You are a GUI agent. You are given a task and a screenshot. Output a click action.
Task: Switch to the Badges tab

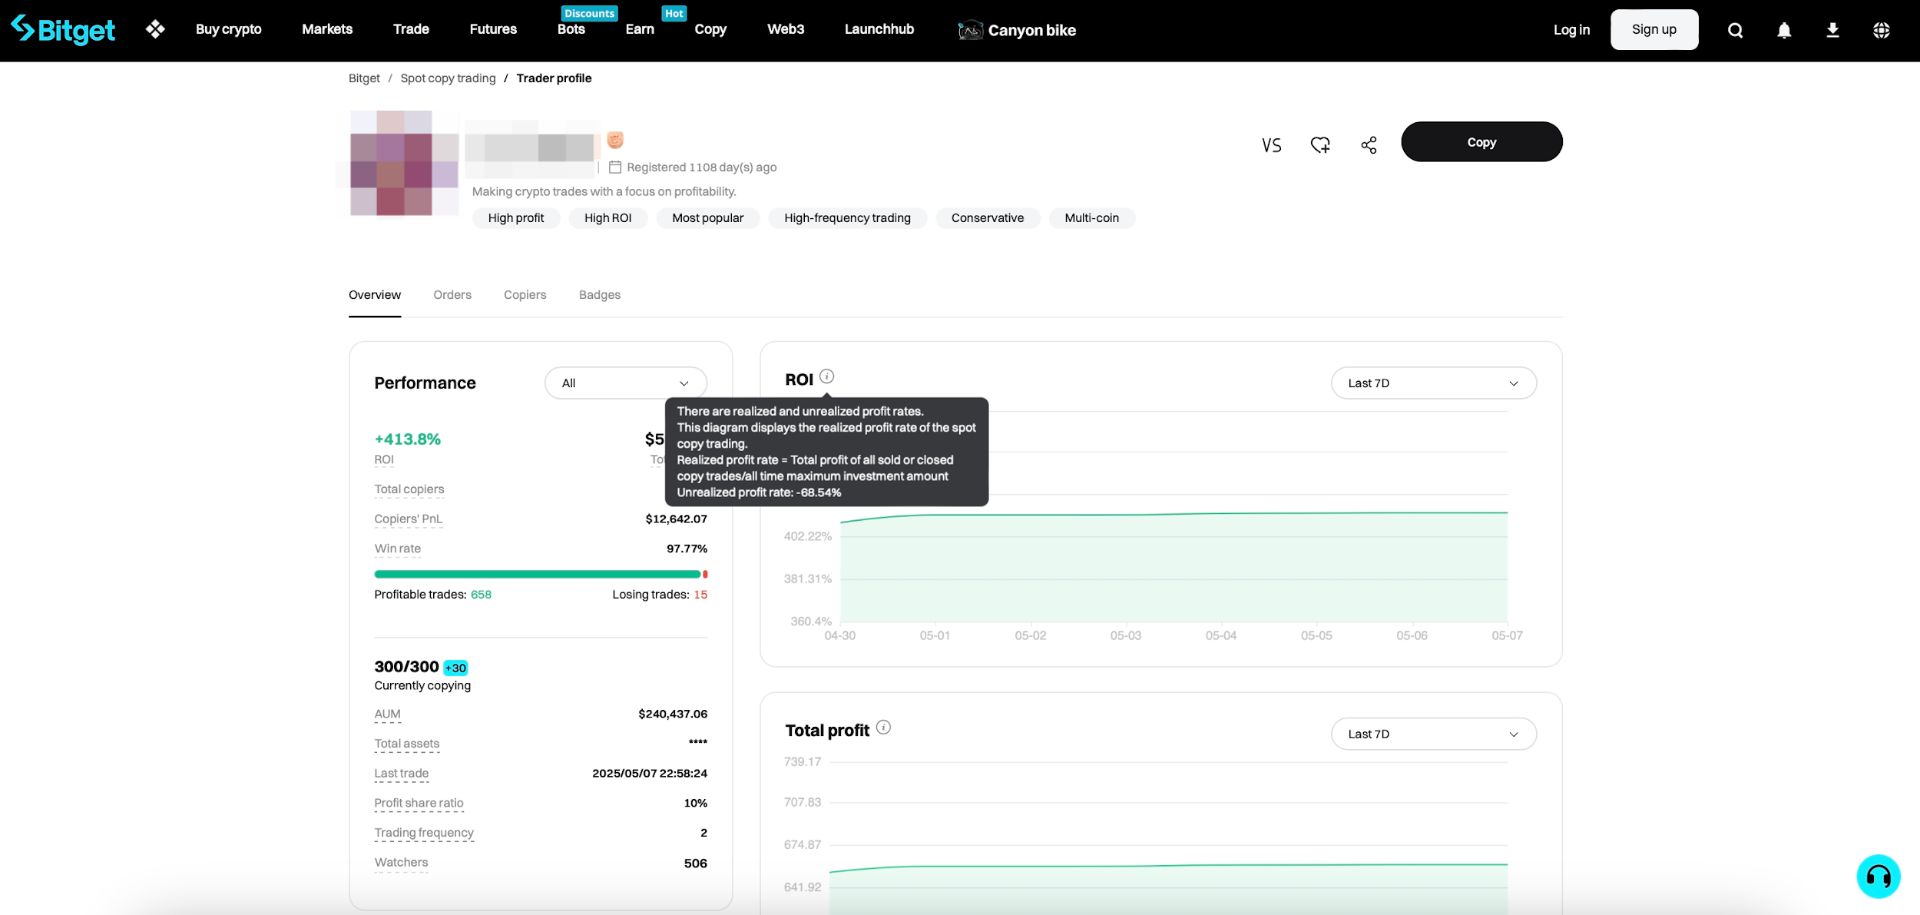(x=599, y=295)
